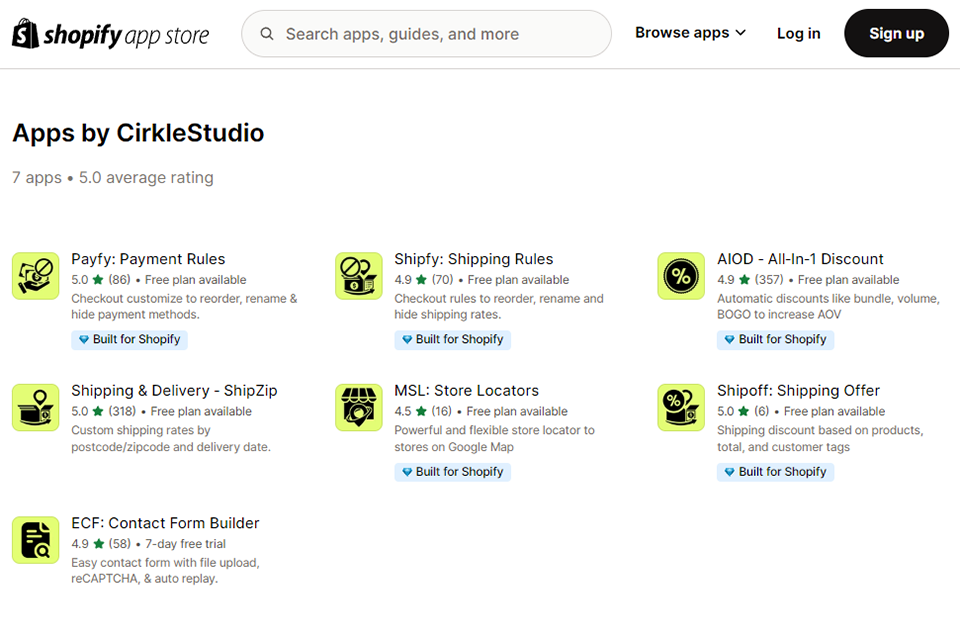Click Built for Shopify badge under AIOD
Image resolution: width=960 pixels, height=640 pixels.
tap(775, 339)
